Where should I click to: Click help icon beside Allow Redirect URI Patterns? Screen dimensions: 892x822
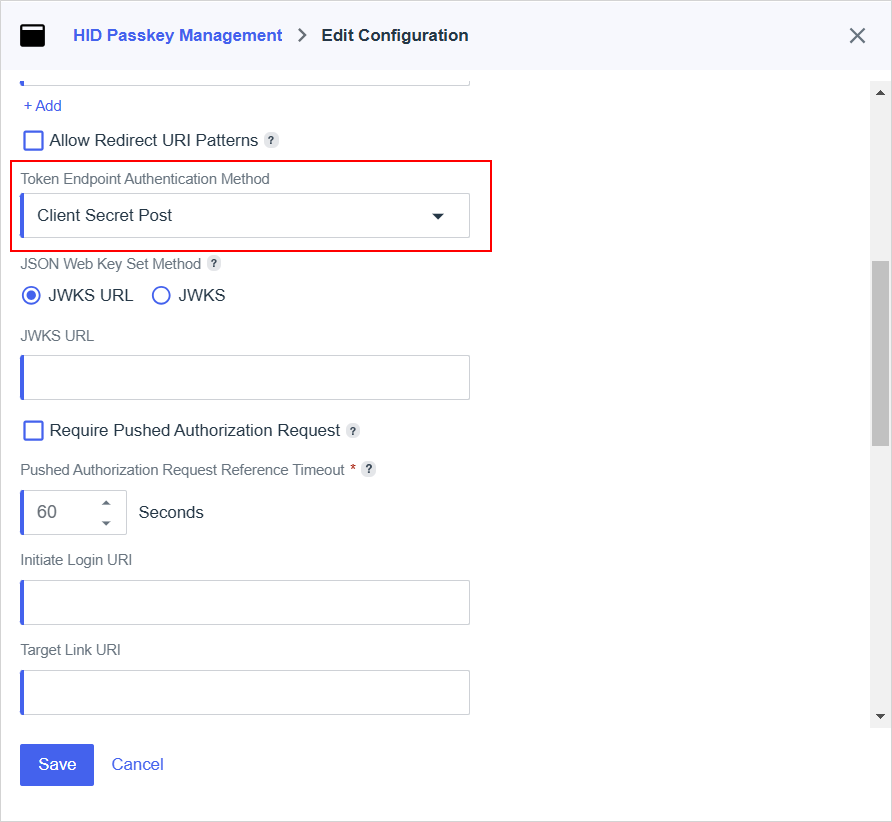pyautogui.click(x=271, y=141)
